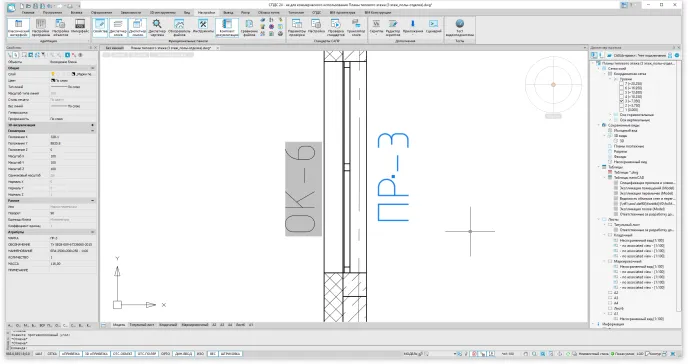Toggle ОРТО mode in status bar

165,353
